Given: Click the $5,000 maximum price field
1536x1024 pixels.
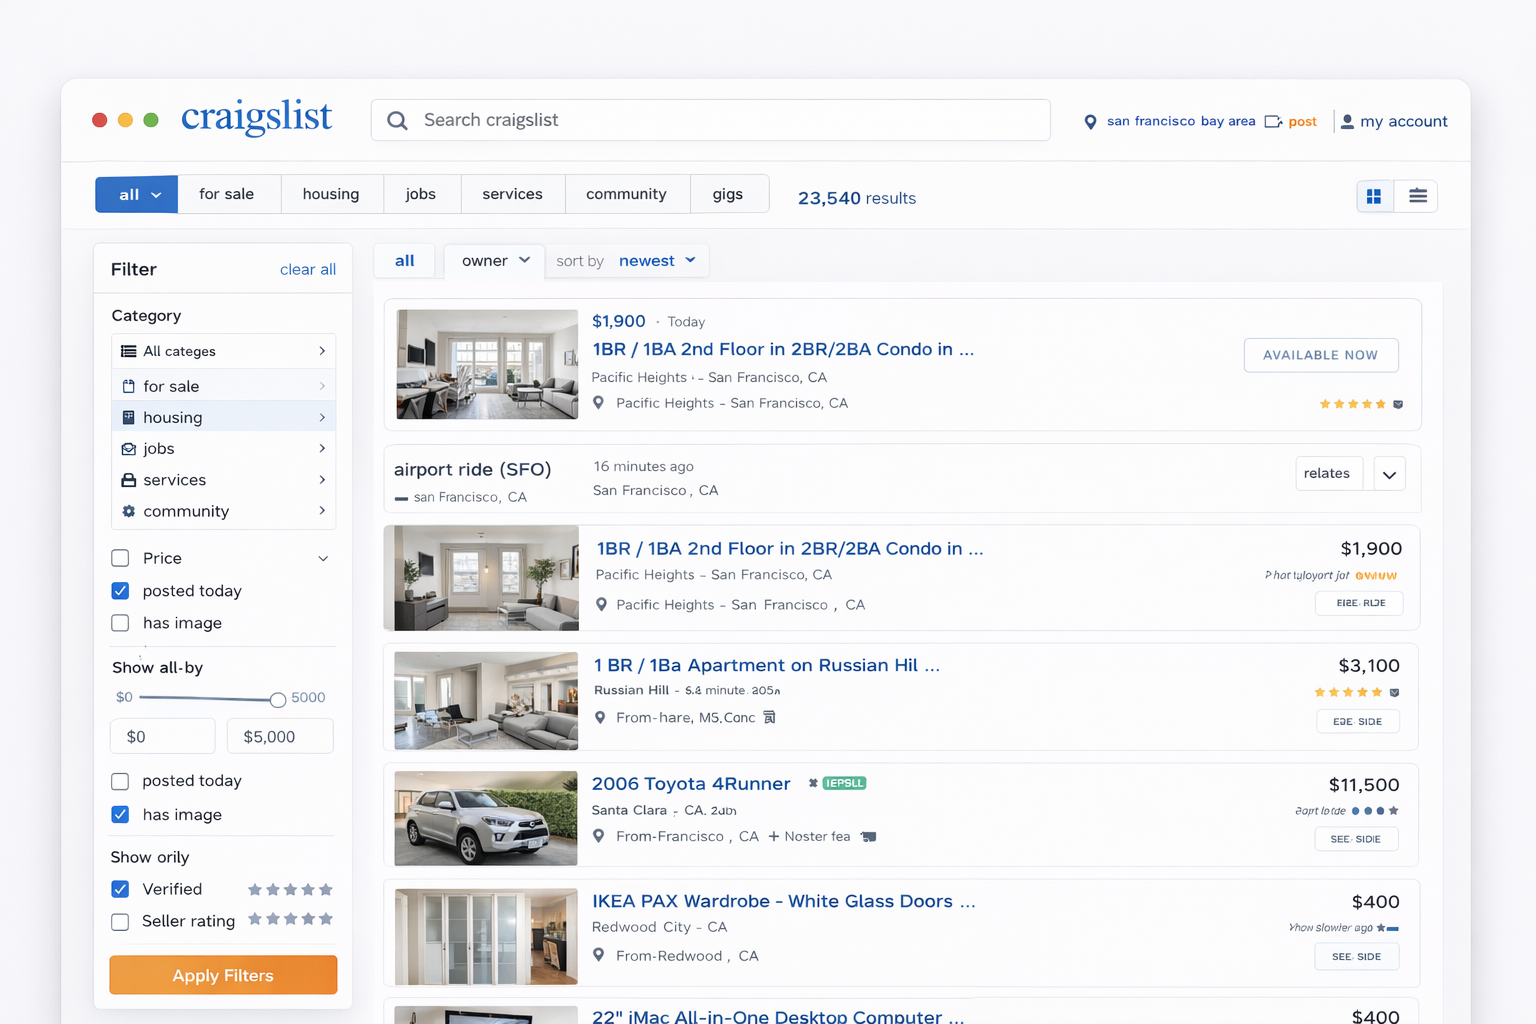Looking at the screenshot, I should click(281, 737).
